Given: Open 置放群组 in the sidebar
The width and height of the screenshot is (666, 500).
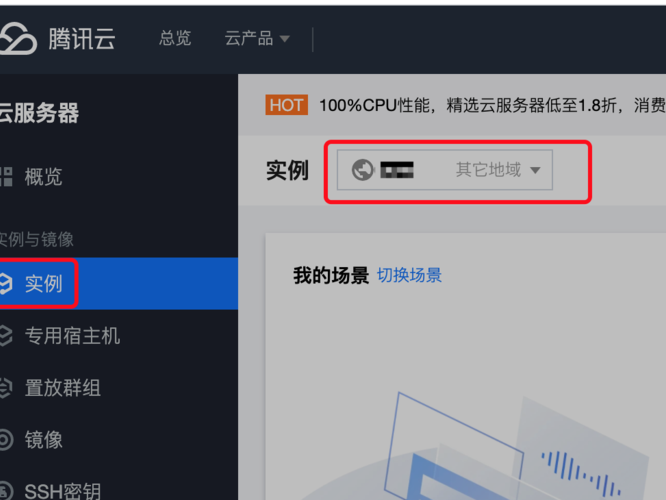Looking at the screenshot, I should click(62, 388).
